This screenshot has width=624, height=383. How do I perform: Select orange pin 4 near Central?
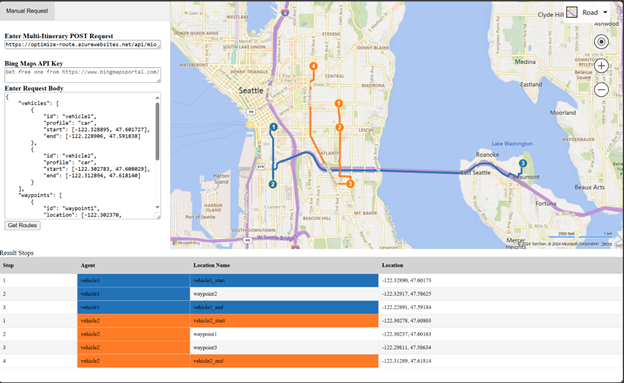tap(314, 66)
